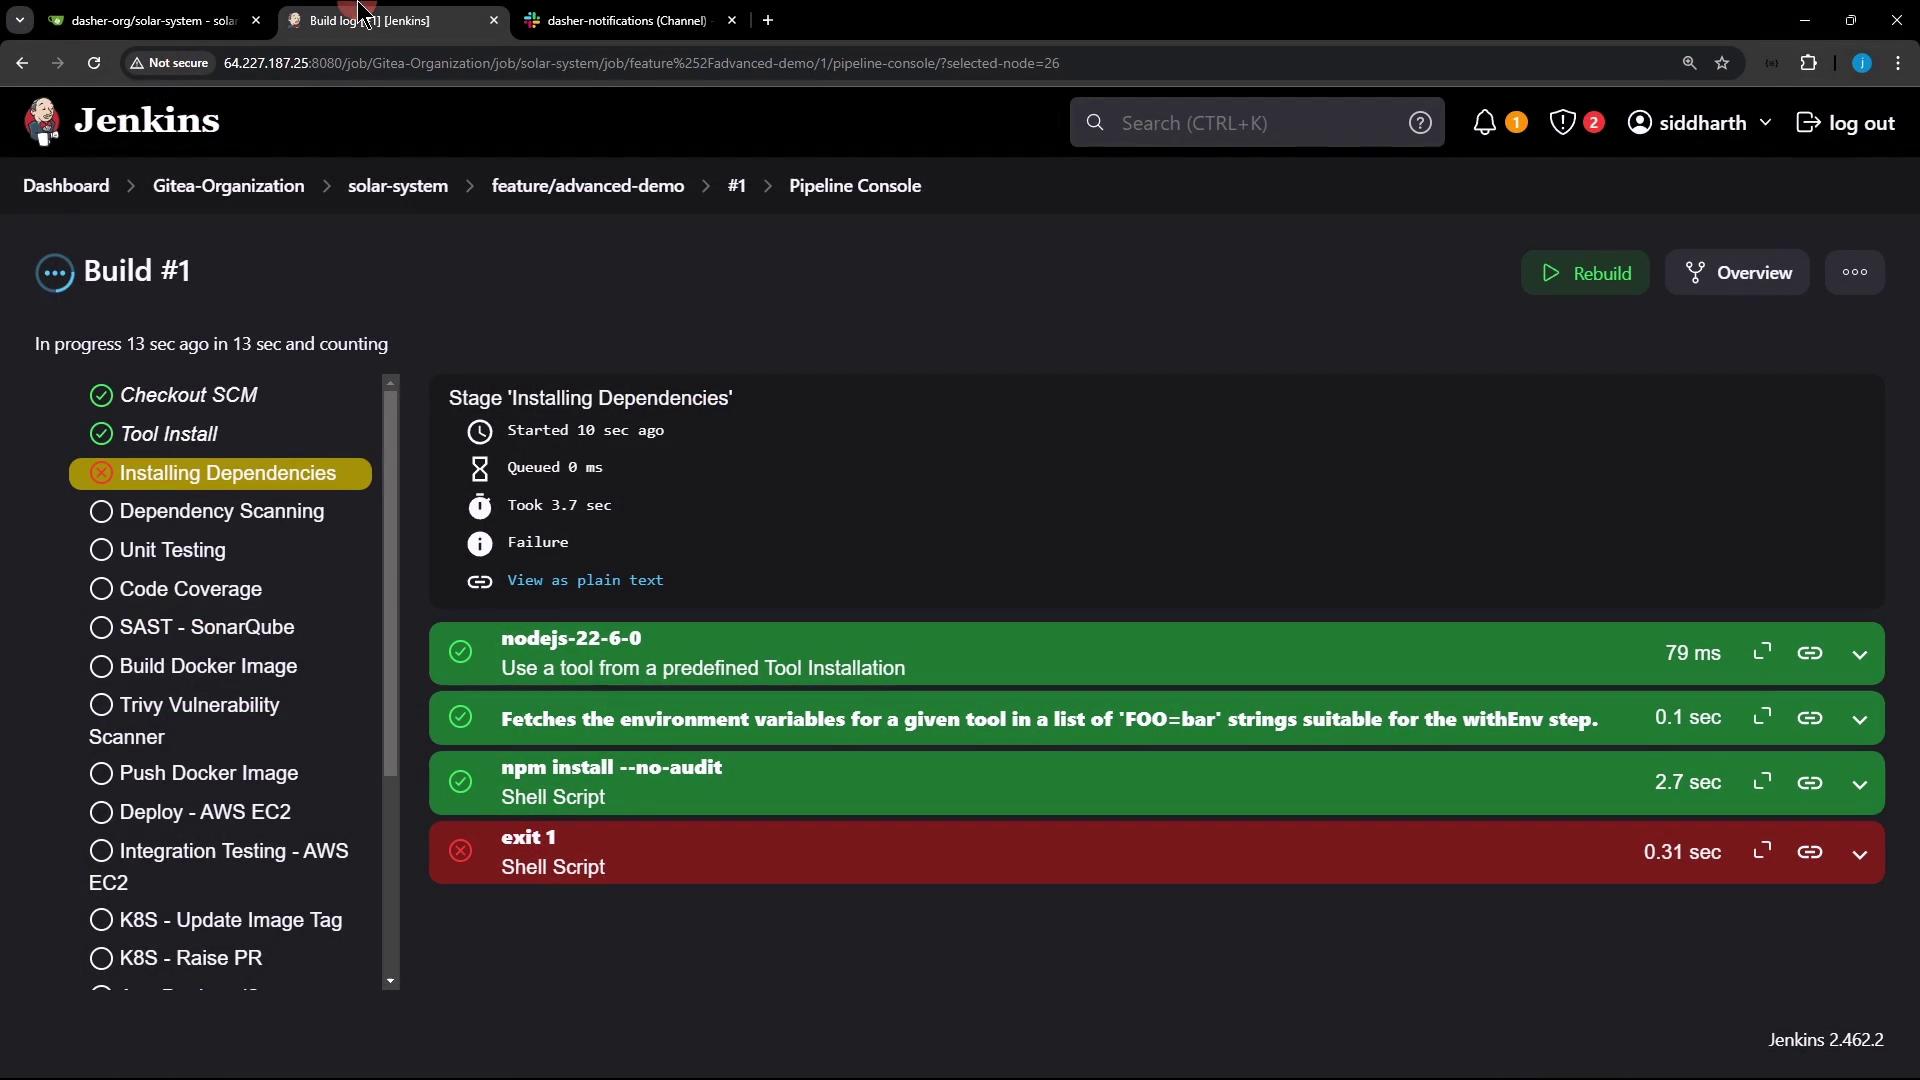Click the notifications bell icon
1920x1080 pixels.
(x=1485, y=123)
